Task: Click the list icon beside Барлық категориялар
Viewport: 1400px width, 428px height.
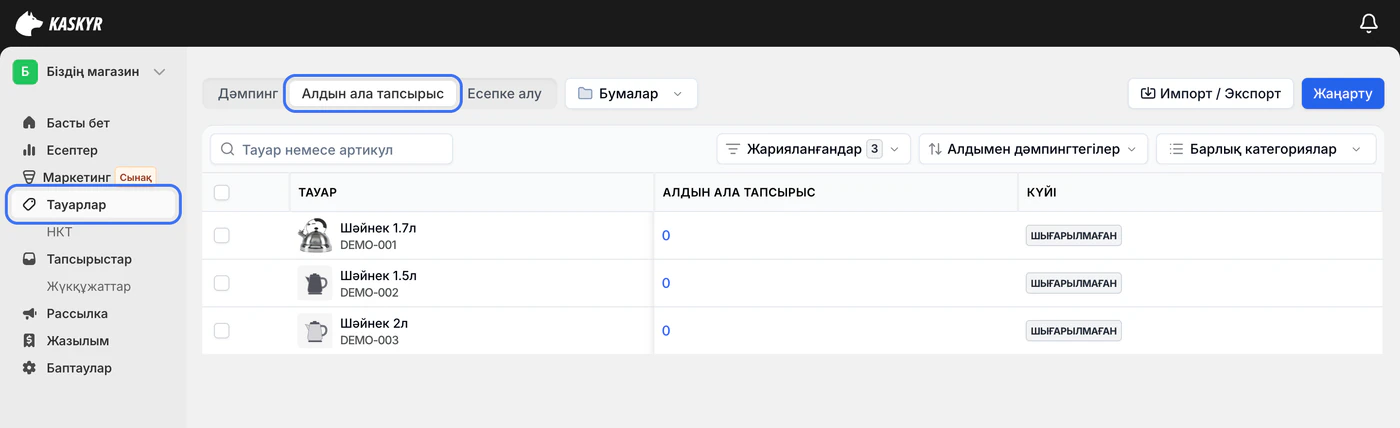Action: point(1176,149)
